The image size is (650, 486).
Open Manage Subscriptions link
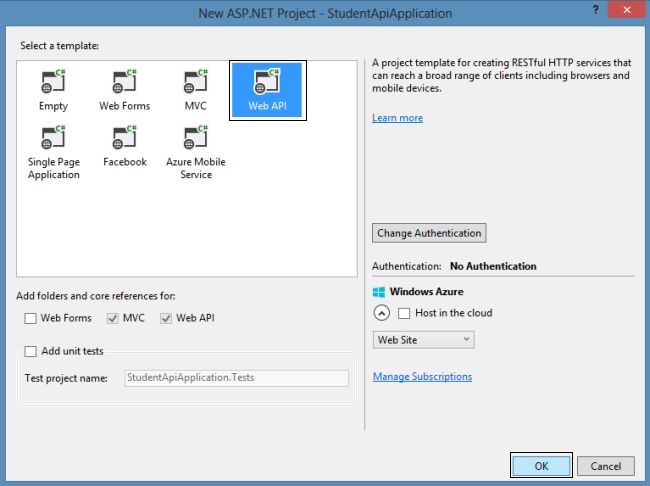pos(422,377)
